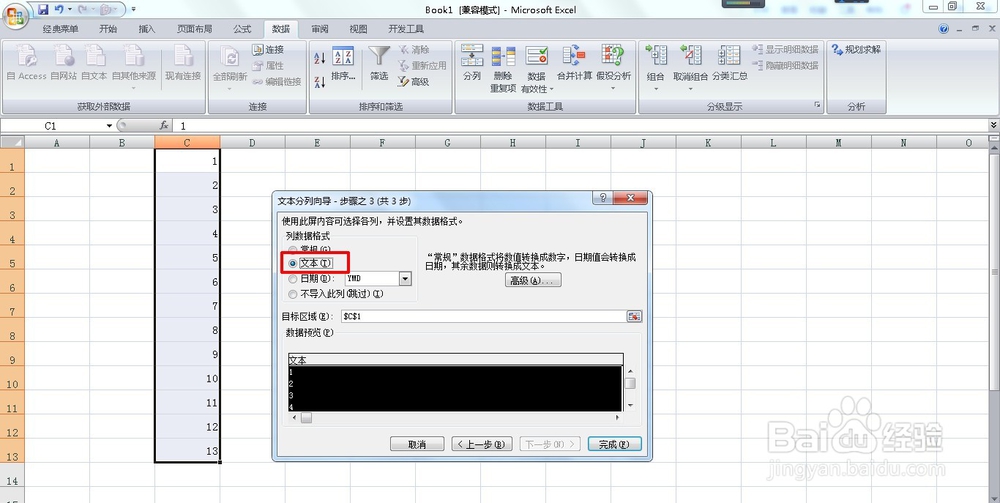Click Subtotal (分类汇总) icon
The height and width of the screenshot is (503, 1000).
729,55
